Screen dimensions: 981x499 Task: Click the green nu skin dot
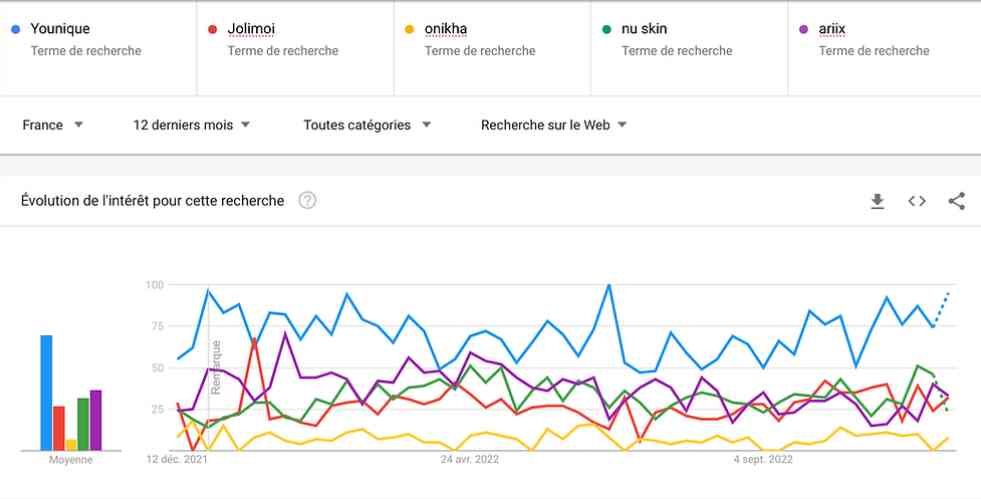tap(606, 29)
